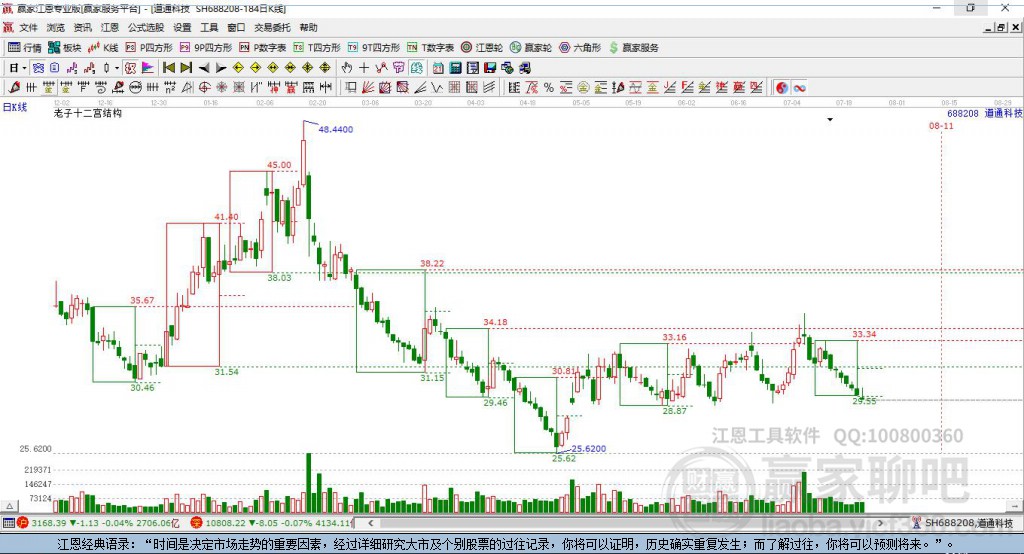Viewport: 1024px width, 554px height.
Task: Click the 08-11 date marker
Action: click(x=941, y=125)
